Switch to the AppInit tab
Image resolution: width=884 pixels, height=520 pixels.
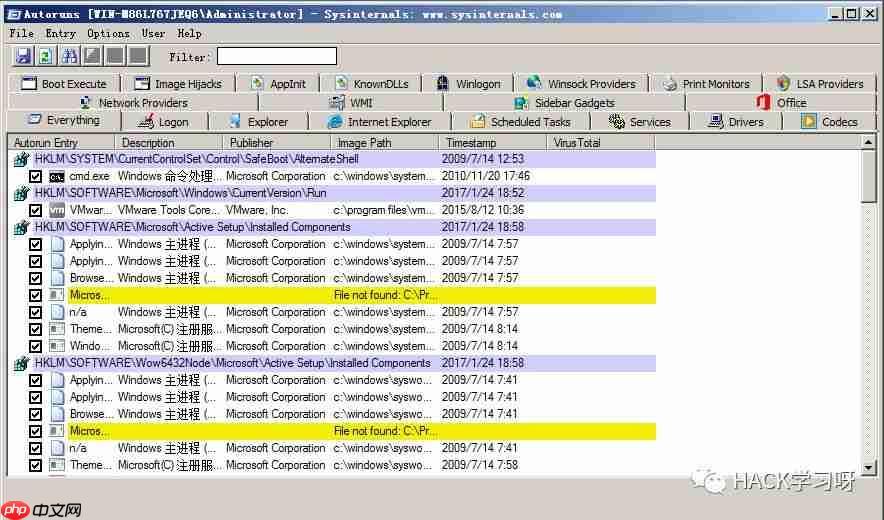pyautogui.click(x=278, y=84)
